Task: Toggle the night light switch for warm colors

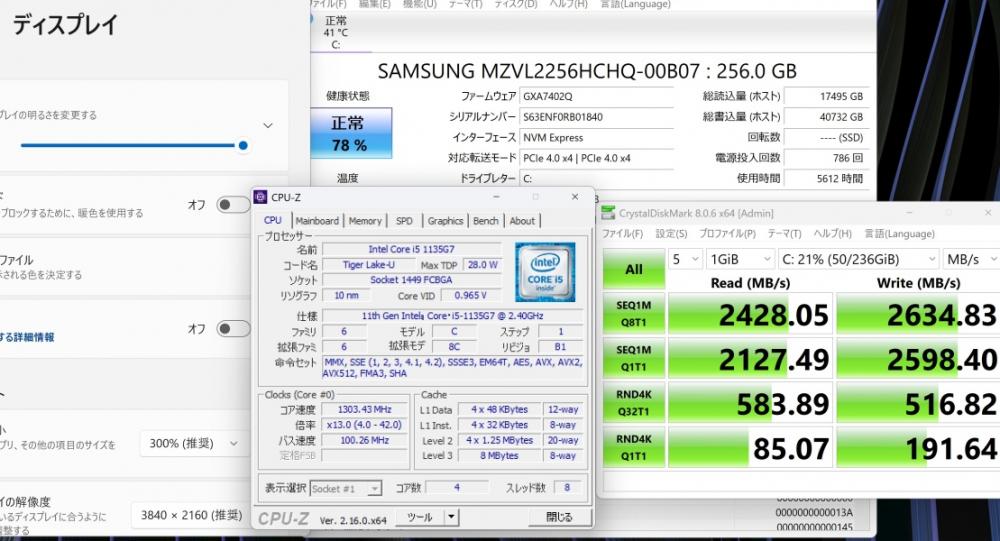Action: point(233,205)
